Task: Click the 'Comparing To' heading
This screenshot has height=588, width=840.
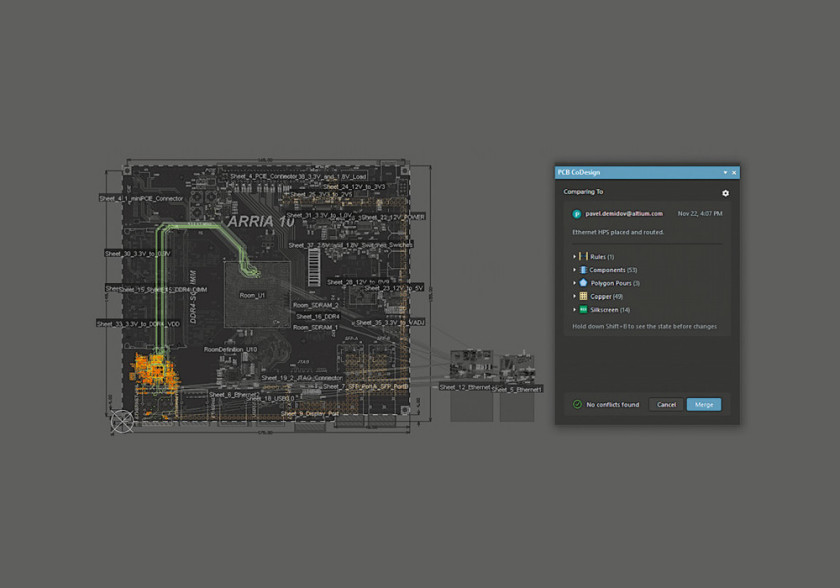Action: coord(583,192)
